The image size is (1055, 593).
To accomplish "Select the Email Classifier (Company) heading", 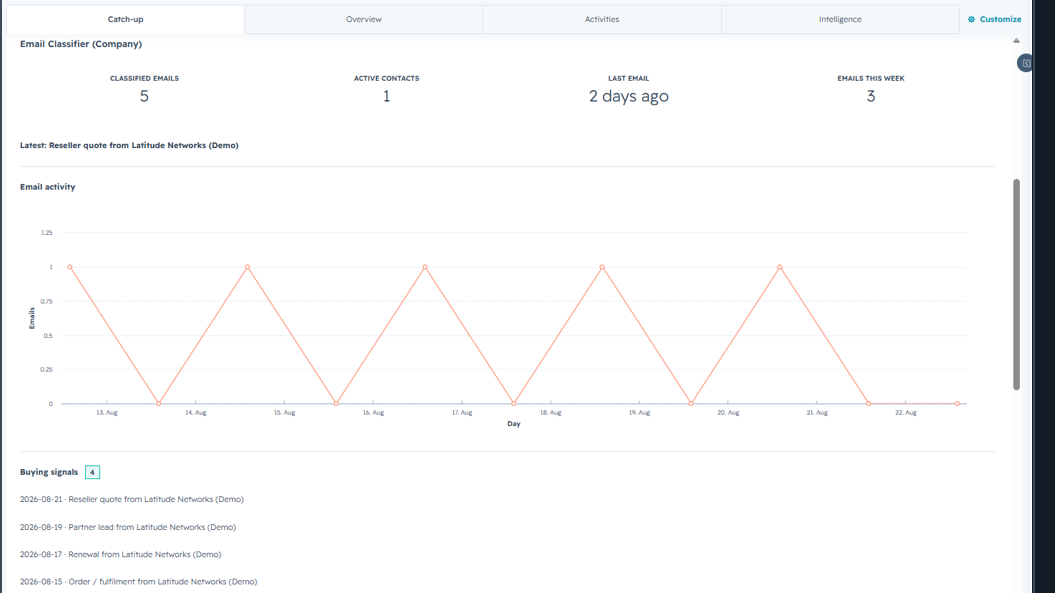I will pyautogui.click(x=81, y=44).
